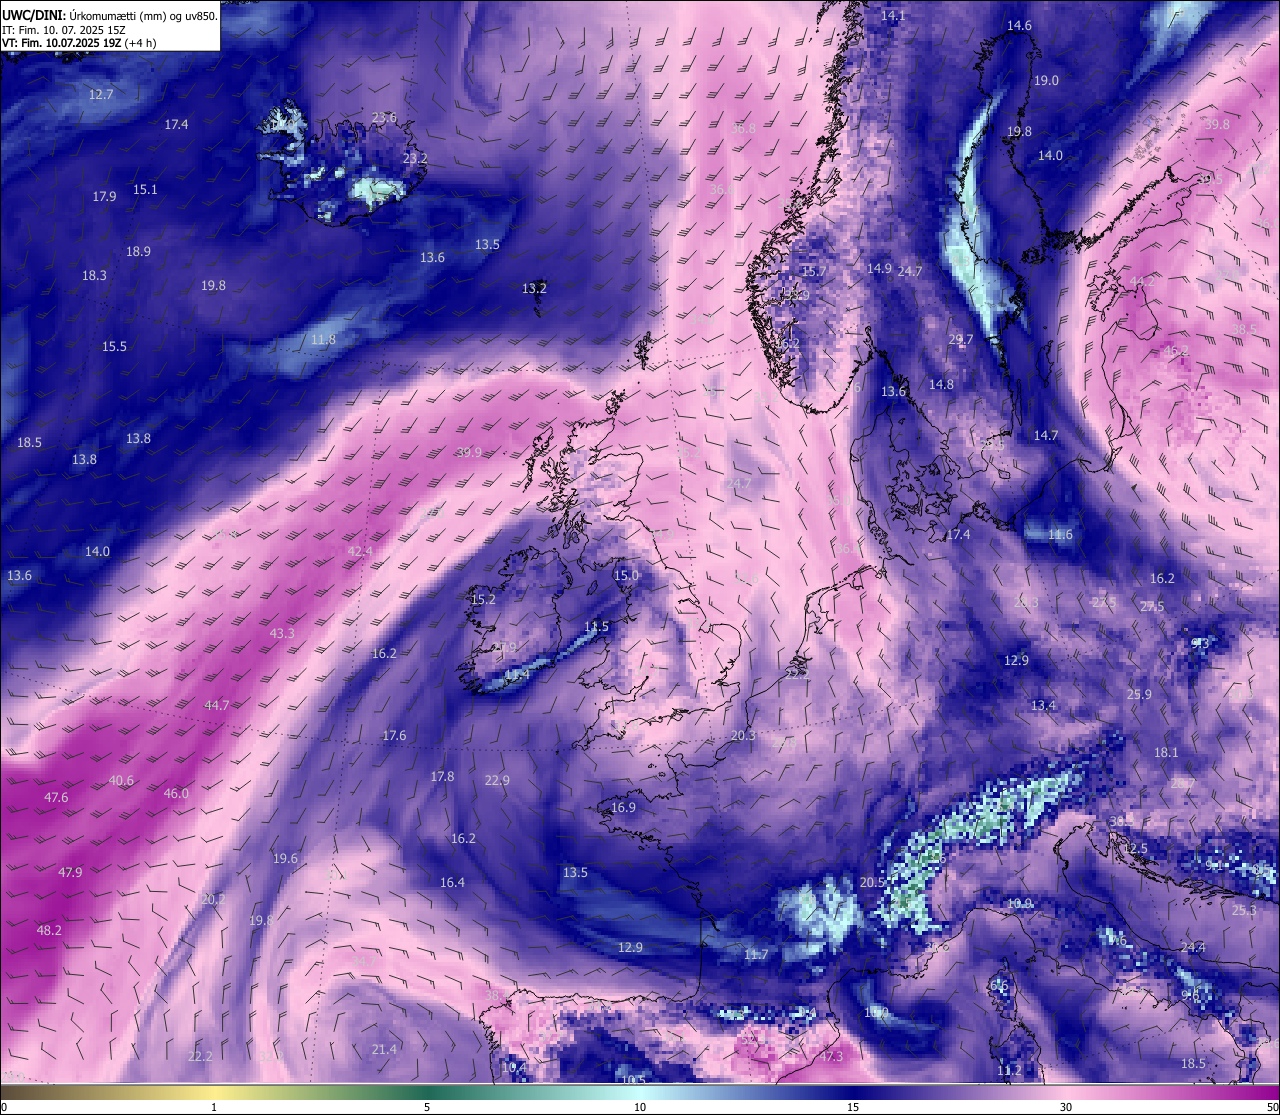This screenshot has width=1280, height=1115.
Task: Click the 15.2 value over western Ireland
Action: click(483, 600)
